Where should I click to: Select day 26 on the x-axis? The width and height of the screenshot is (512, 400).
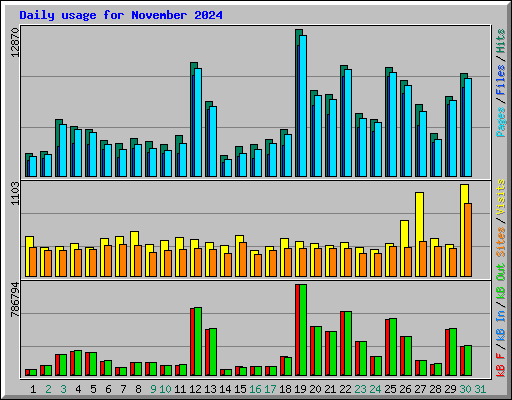point(405,389)
